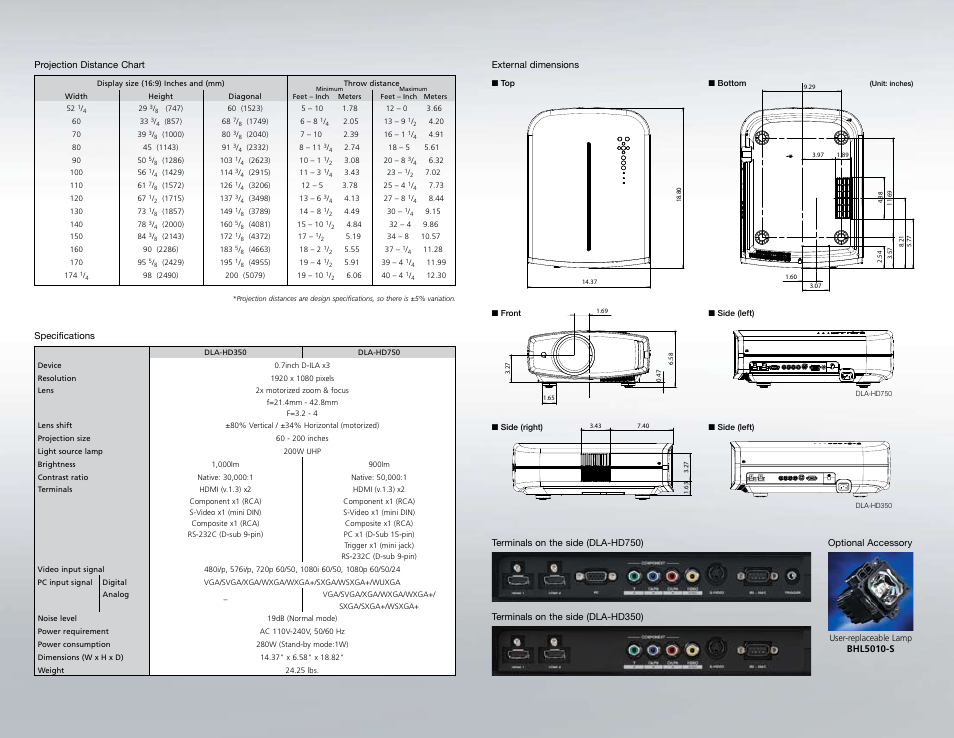Click the Terminals on the side (DLA-HD750) heading
Viewport: 954px width, 738px height.
(x=567, y=543)
